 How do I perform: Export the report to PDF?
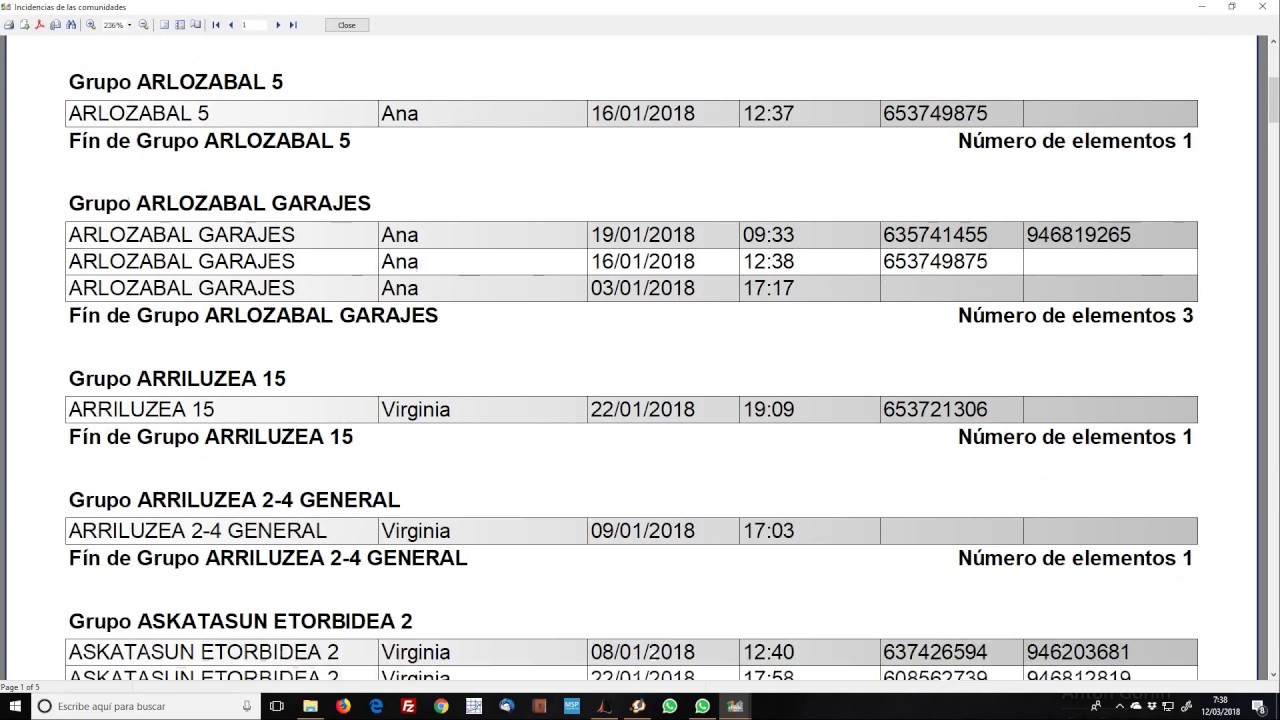point(40,25)
